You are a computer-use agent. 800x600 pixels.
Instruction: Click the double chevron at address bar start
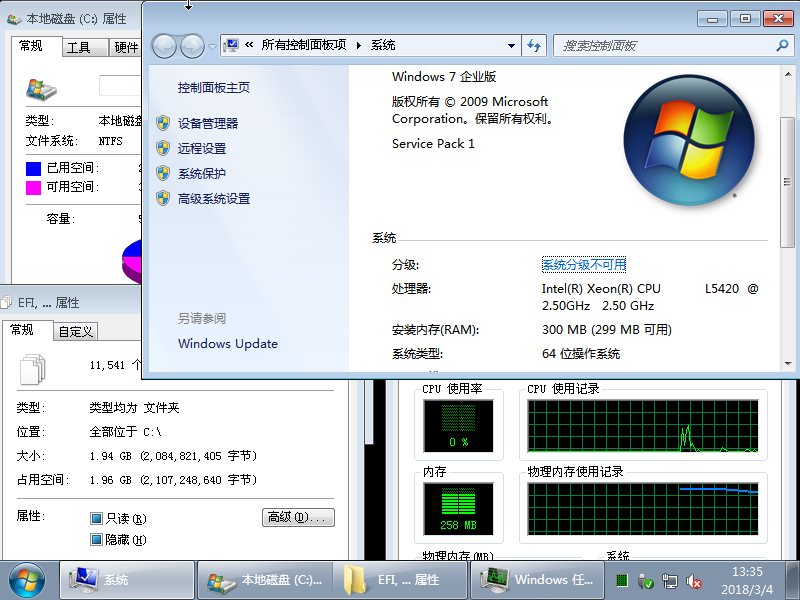coord(249,45)
